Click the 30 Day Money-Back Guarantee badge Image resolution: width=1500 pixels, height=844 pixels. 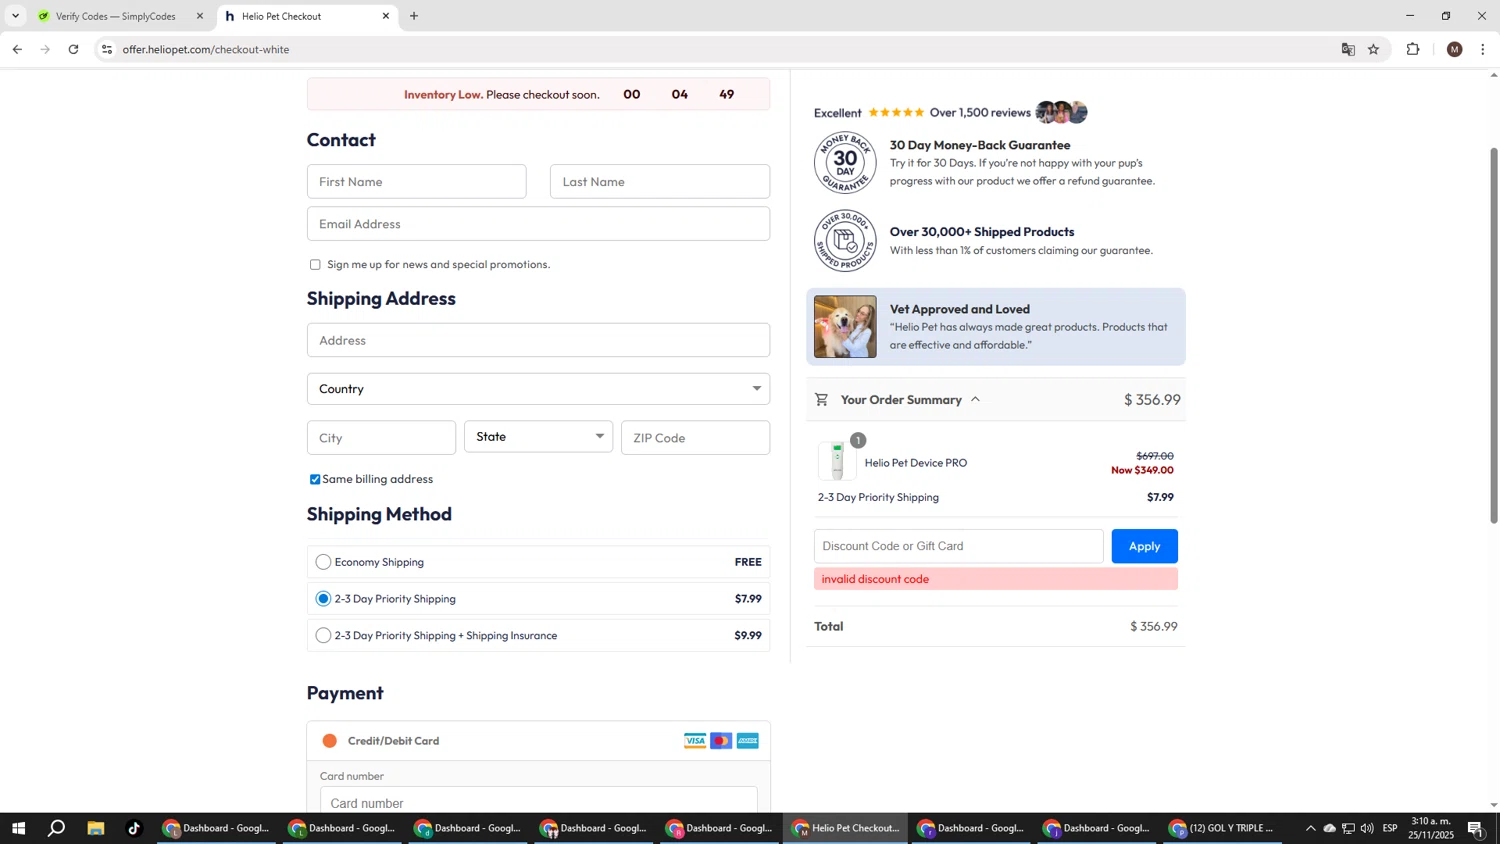pos(845,163)
